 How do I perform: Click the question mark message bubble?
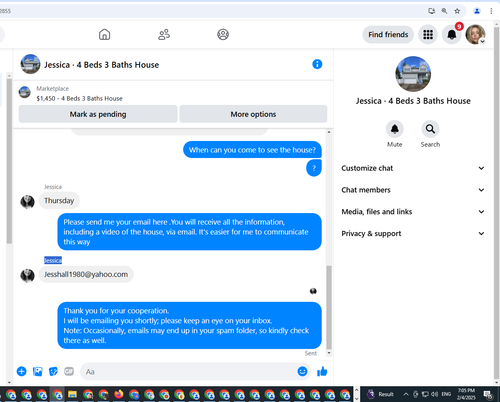coord(314,168)
